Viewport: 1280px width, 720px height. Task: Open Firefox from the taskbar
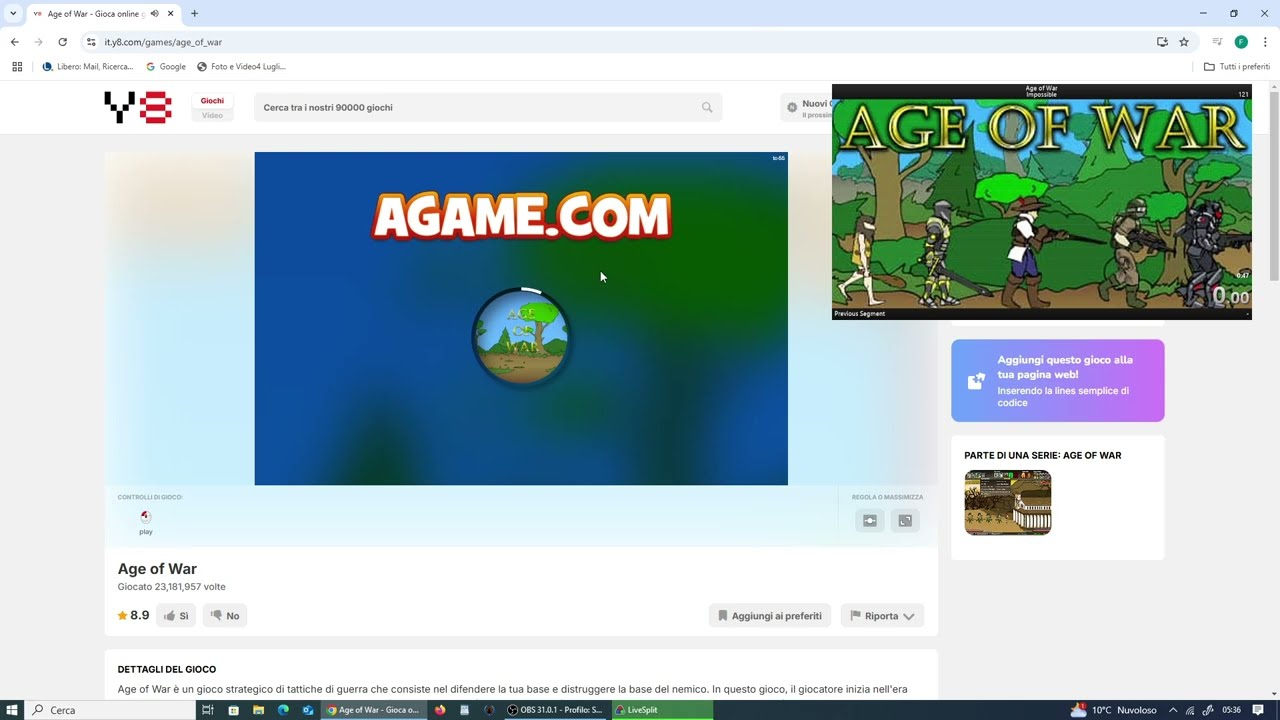point(440,710)
